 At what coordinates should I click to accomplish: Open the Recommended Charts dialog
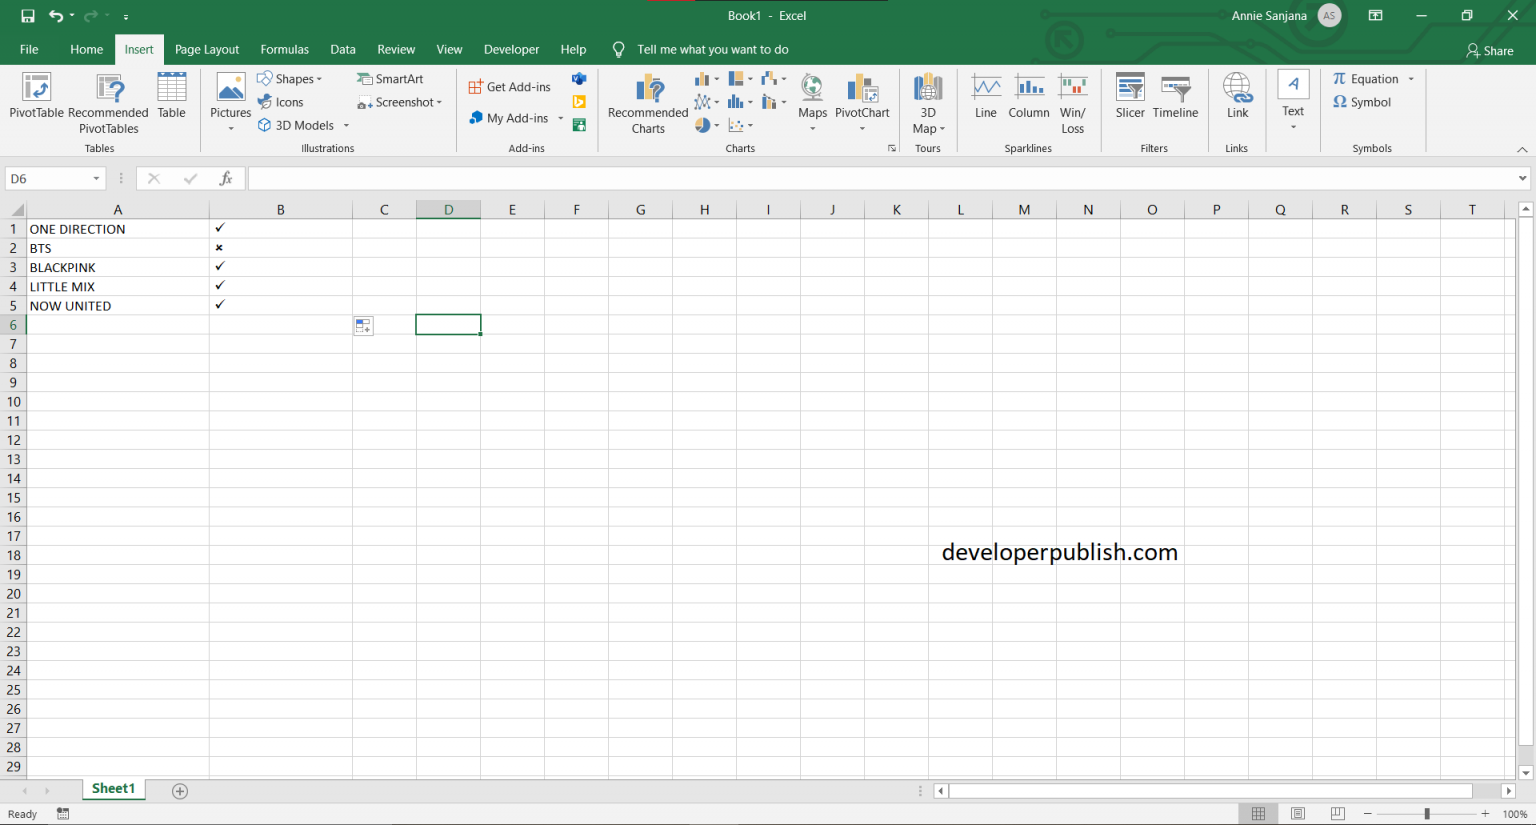(647, 103)
